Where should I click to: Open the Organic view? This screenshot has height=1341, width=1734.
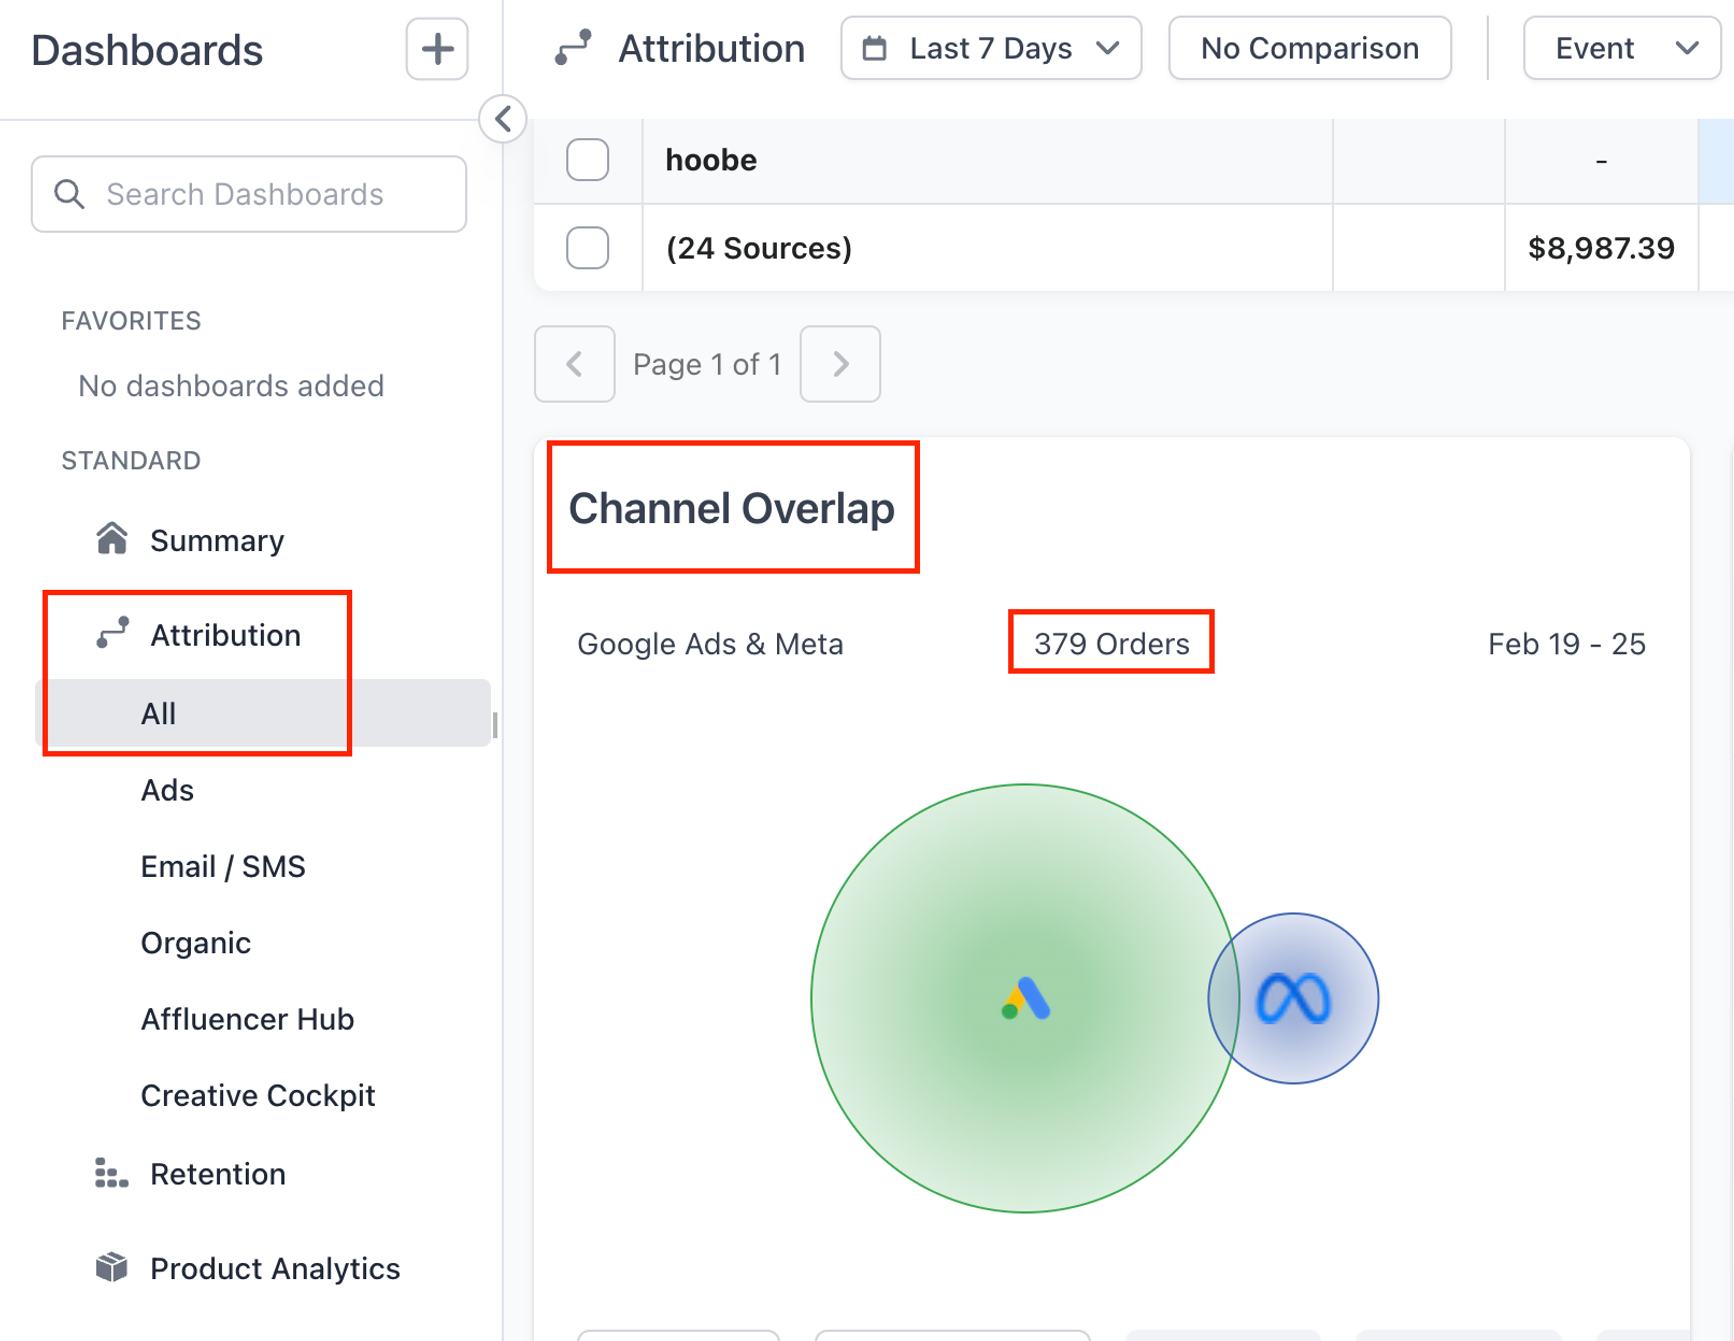point(195,942)
